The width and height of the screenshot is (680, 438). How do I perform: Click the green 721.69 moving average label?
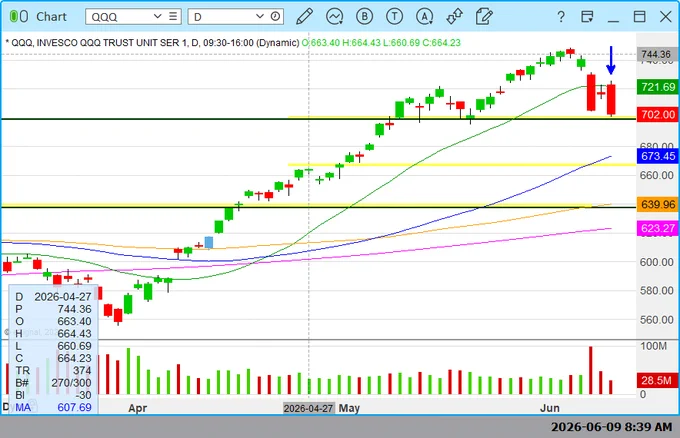658,87
